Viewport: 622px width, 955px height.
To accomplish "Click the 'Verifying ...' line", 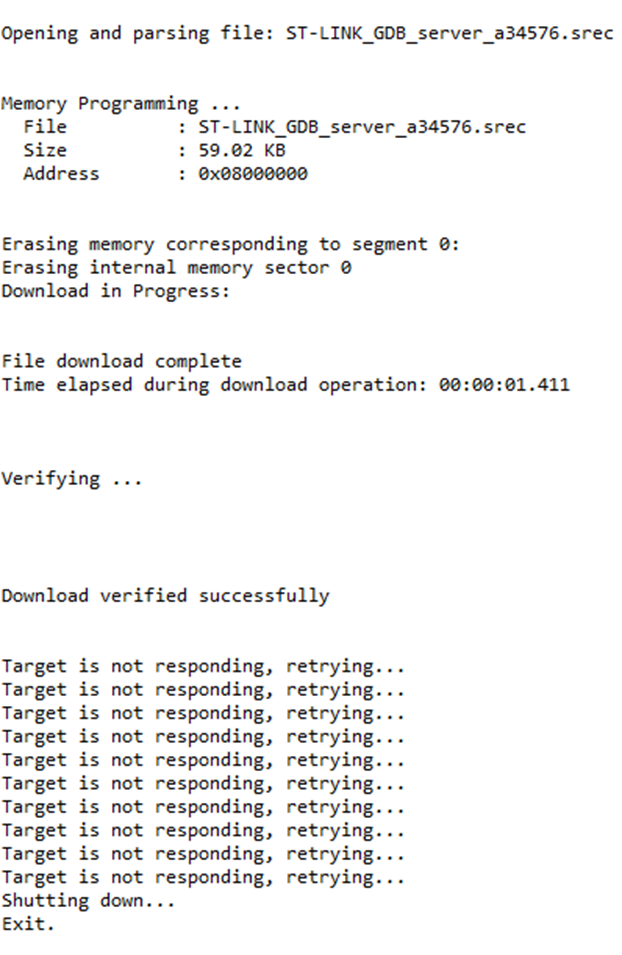I will point(71,479).
